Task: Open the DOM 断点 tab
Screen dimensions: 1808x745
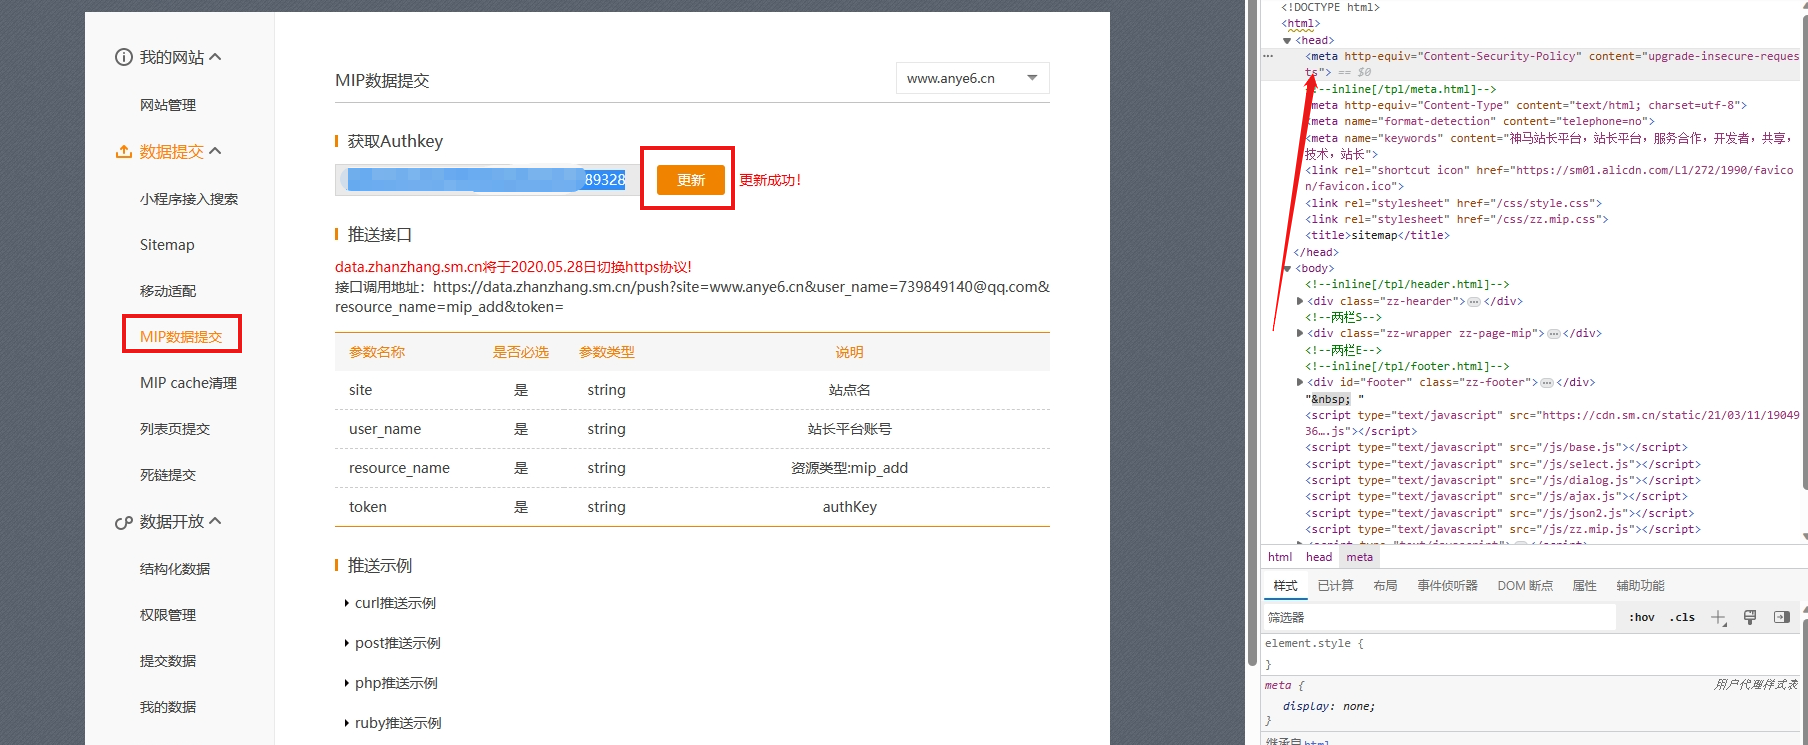Action: tap(1525, 586)
